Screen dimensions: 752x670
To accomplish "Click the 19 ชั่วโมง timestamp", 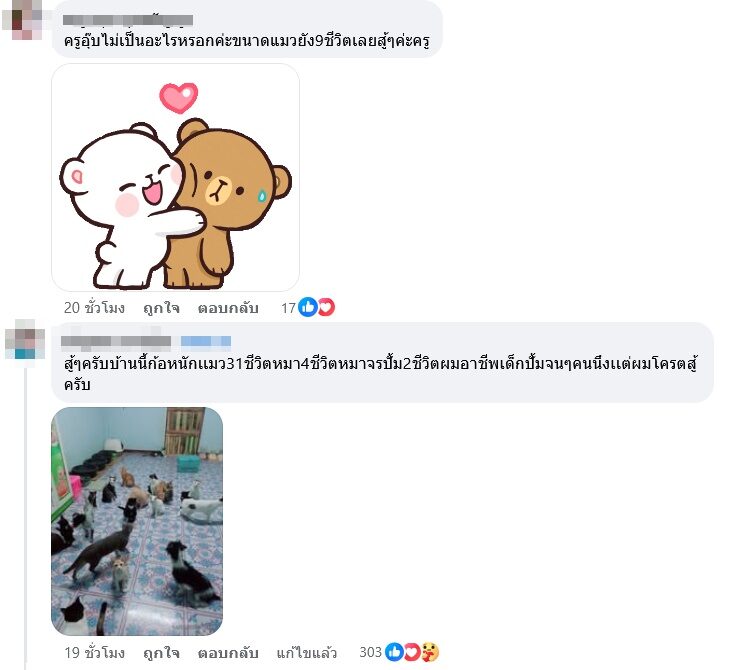I will tap(94, 652).
